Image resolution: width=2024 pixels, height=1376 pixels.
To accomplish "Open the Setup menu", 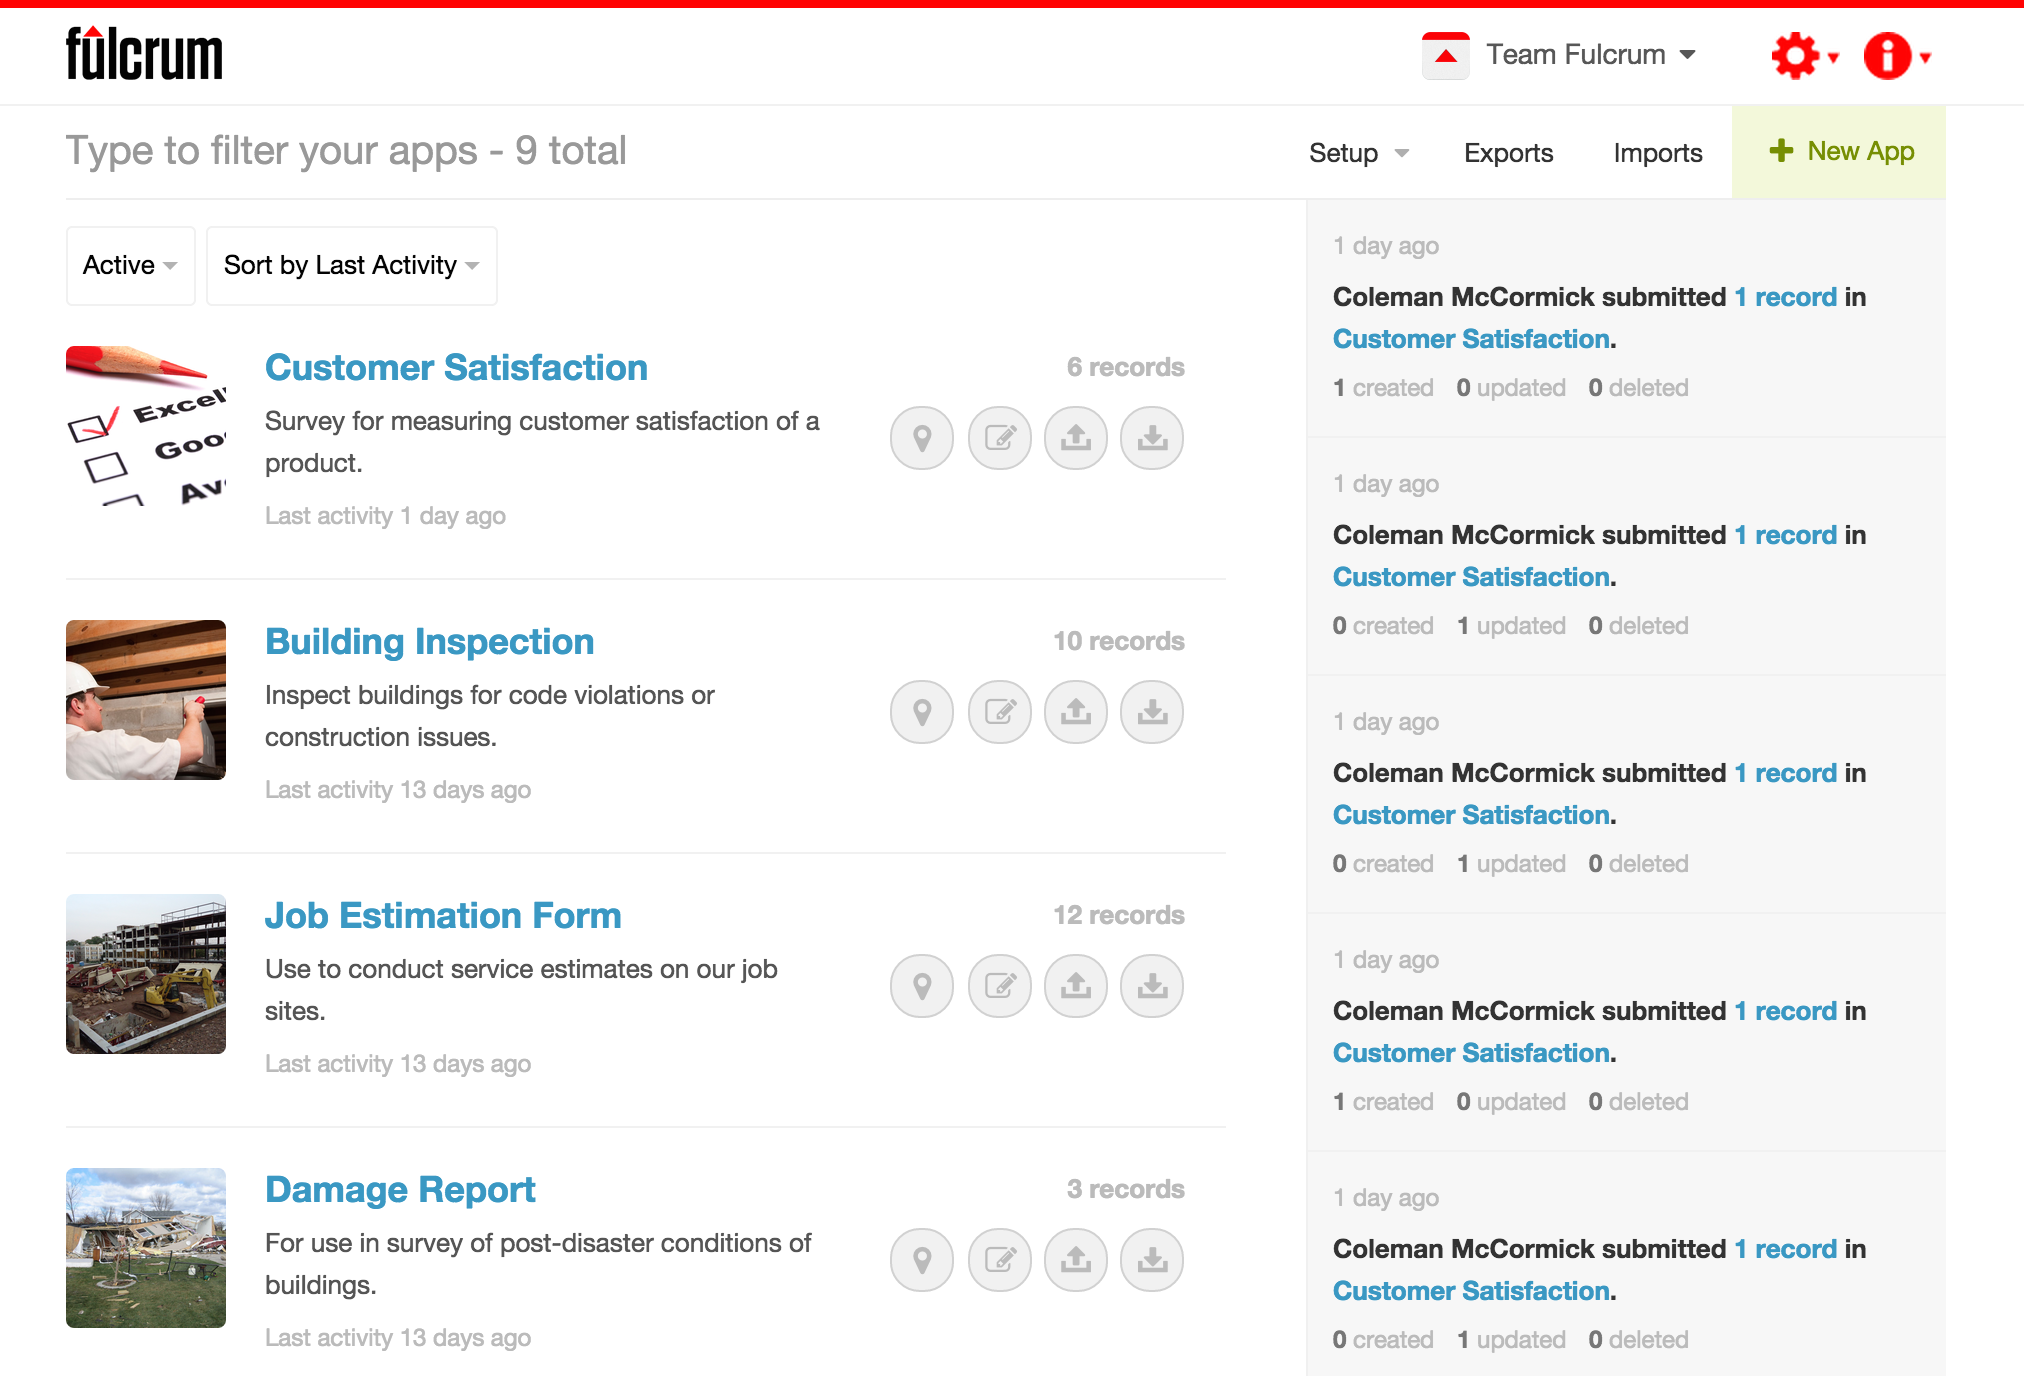I will [x=1356, y=150].
